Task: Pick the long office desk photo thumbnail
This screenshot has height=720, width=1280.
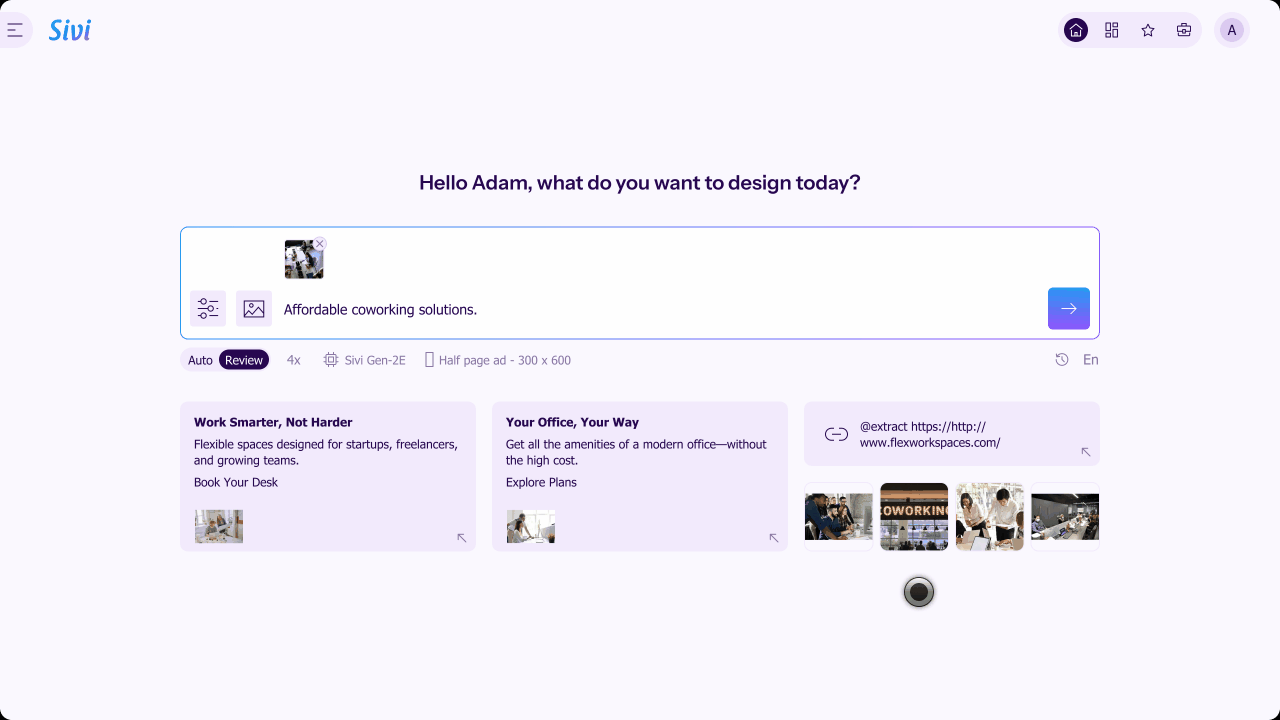Action: 1065,517
